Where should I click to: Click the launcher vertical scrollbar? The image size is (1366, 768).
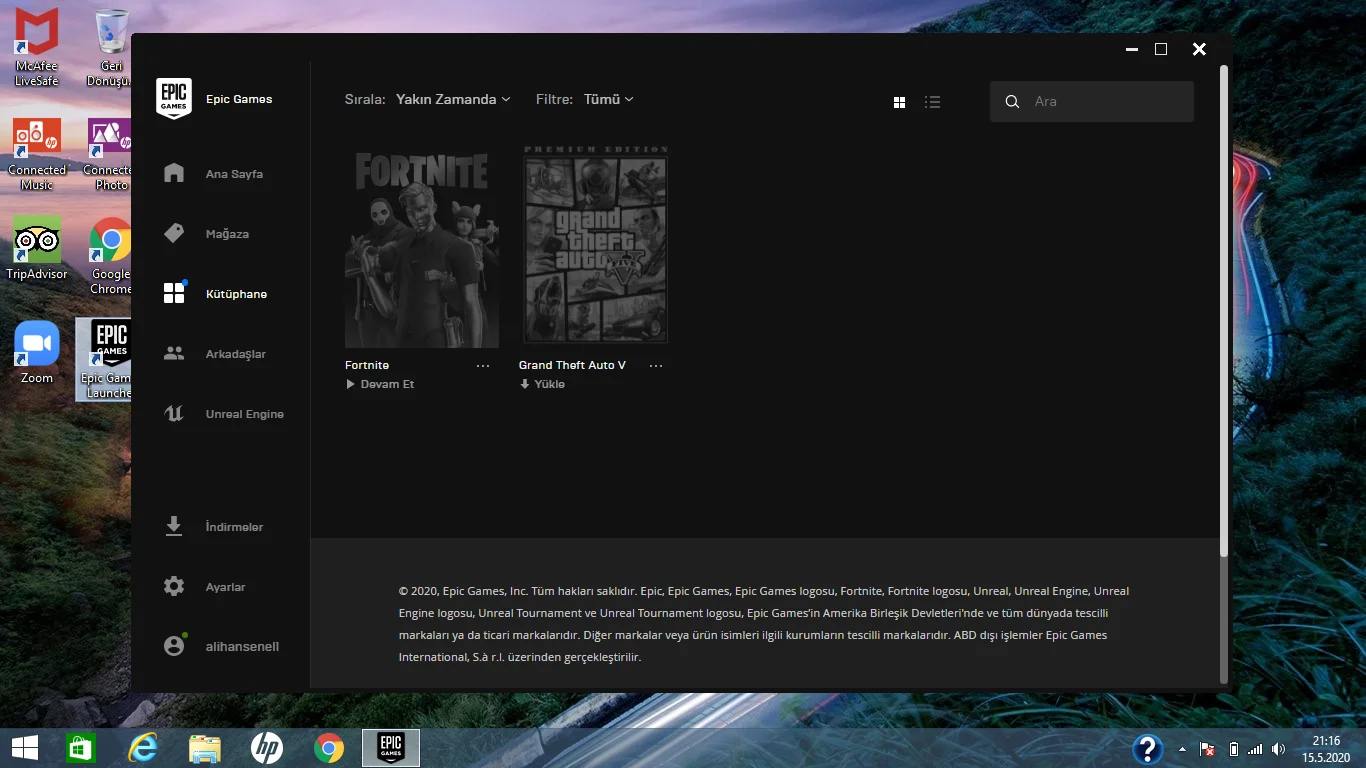1223,311
